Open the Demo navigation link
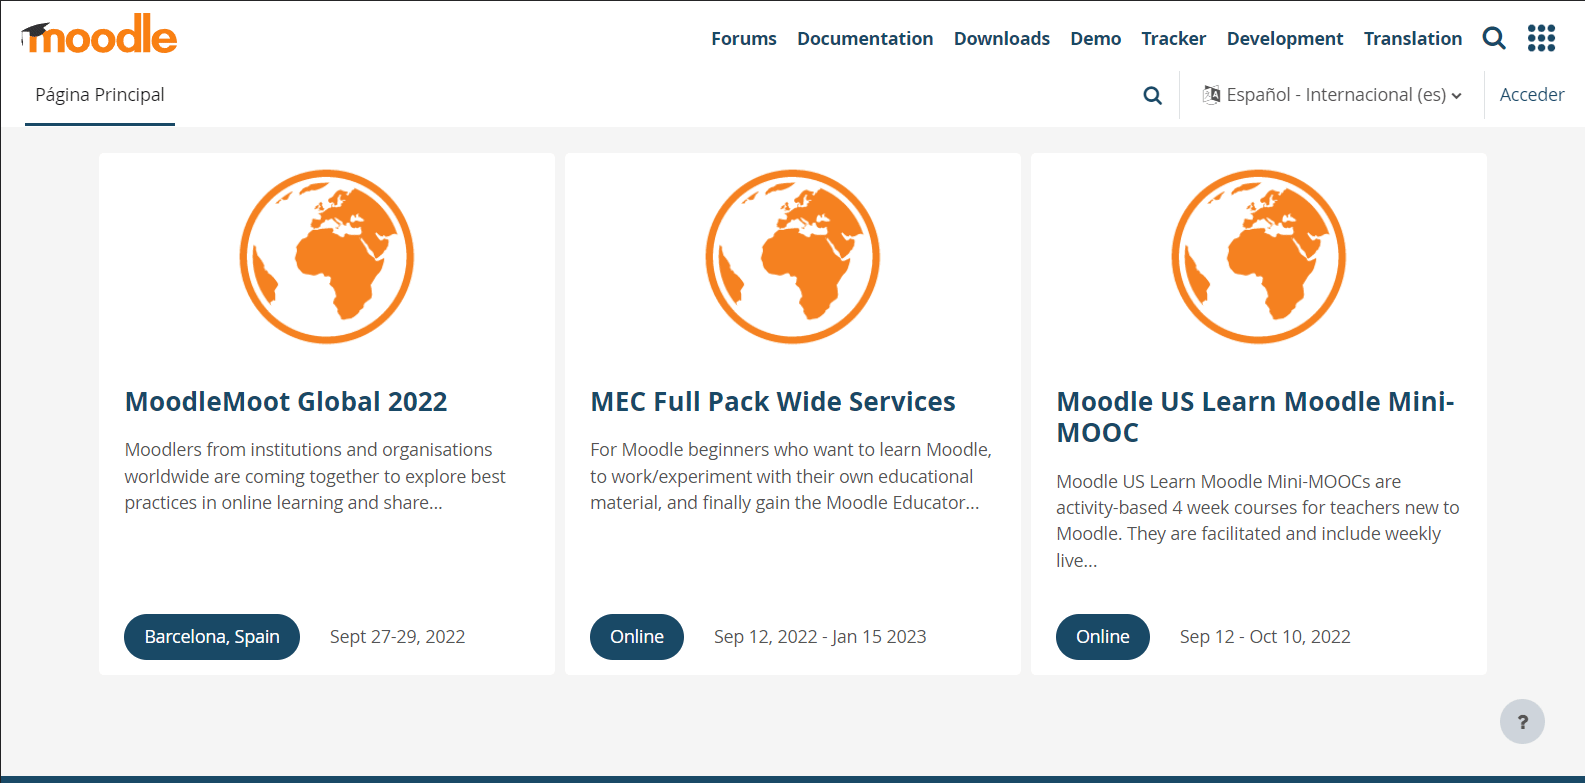1585x783 pixels. pyautogui.click(x=1096, y=38)
